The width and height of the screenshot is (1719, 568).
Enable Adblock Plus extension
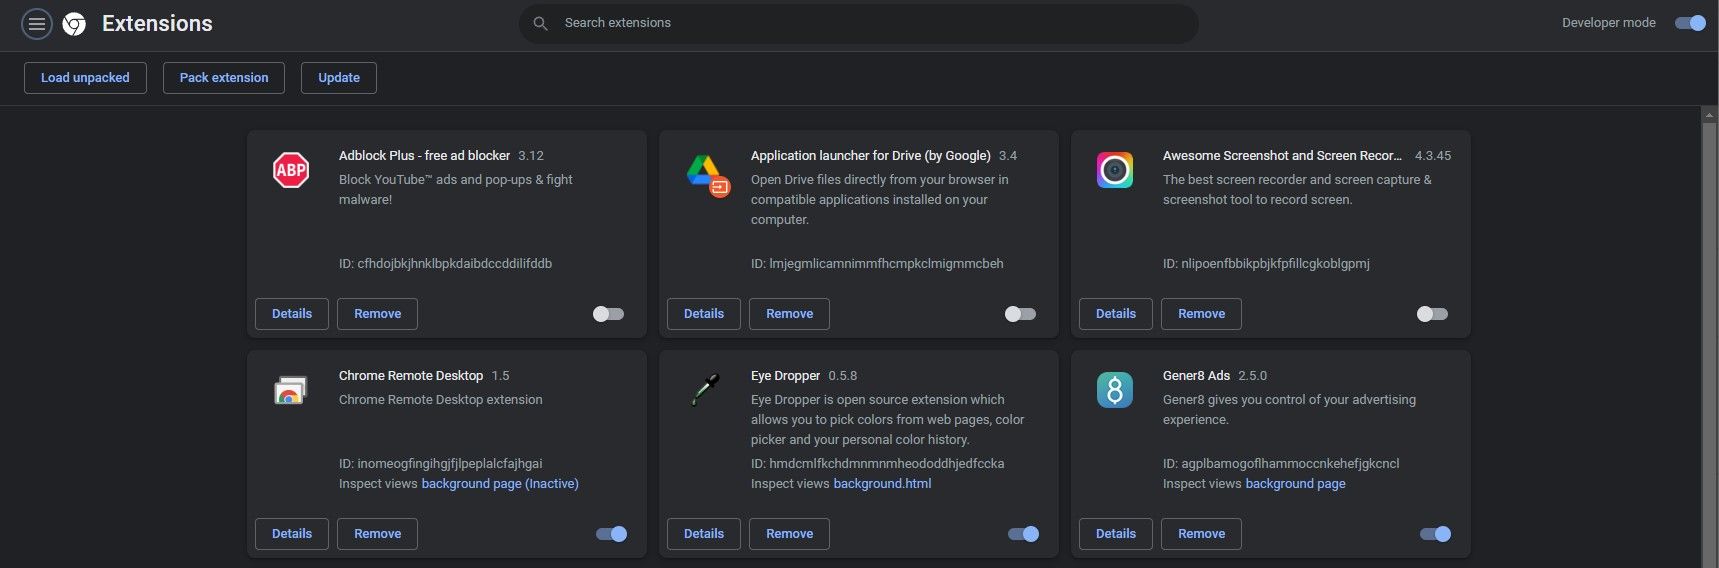608,314
